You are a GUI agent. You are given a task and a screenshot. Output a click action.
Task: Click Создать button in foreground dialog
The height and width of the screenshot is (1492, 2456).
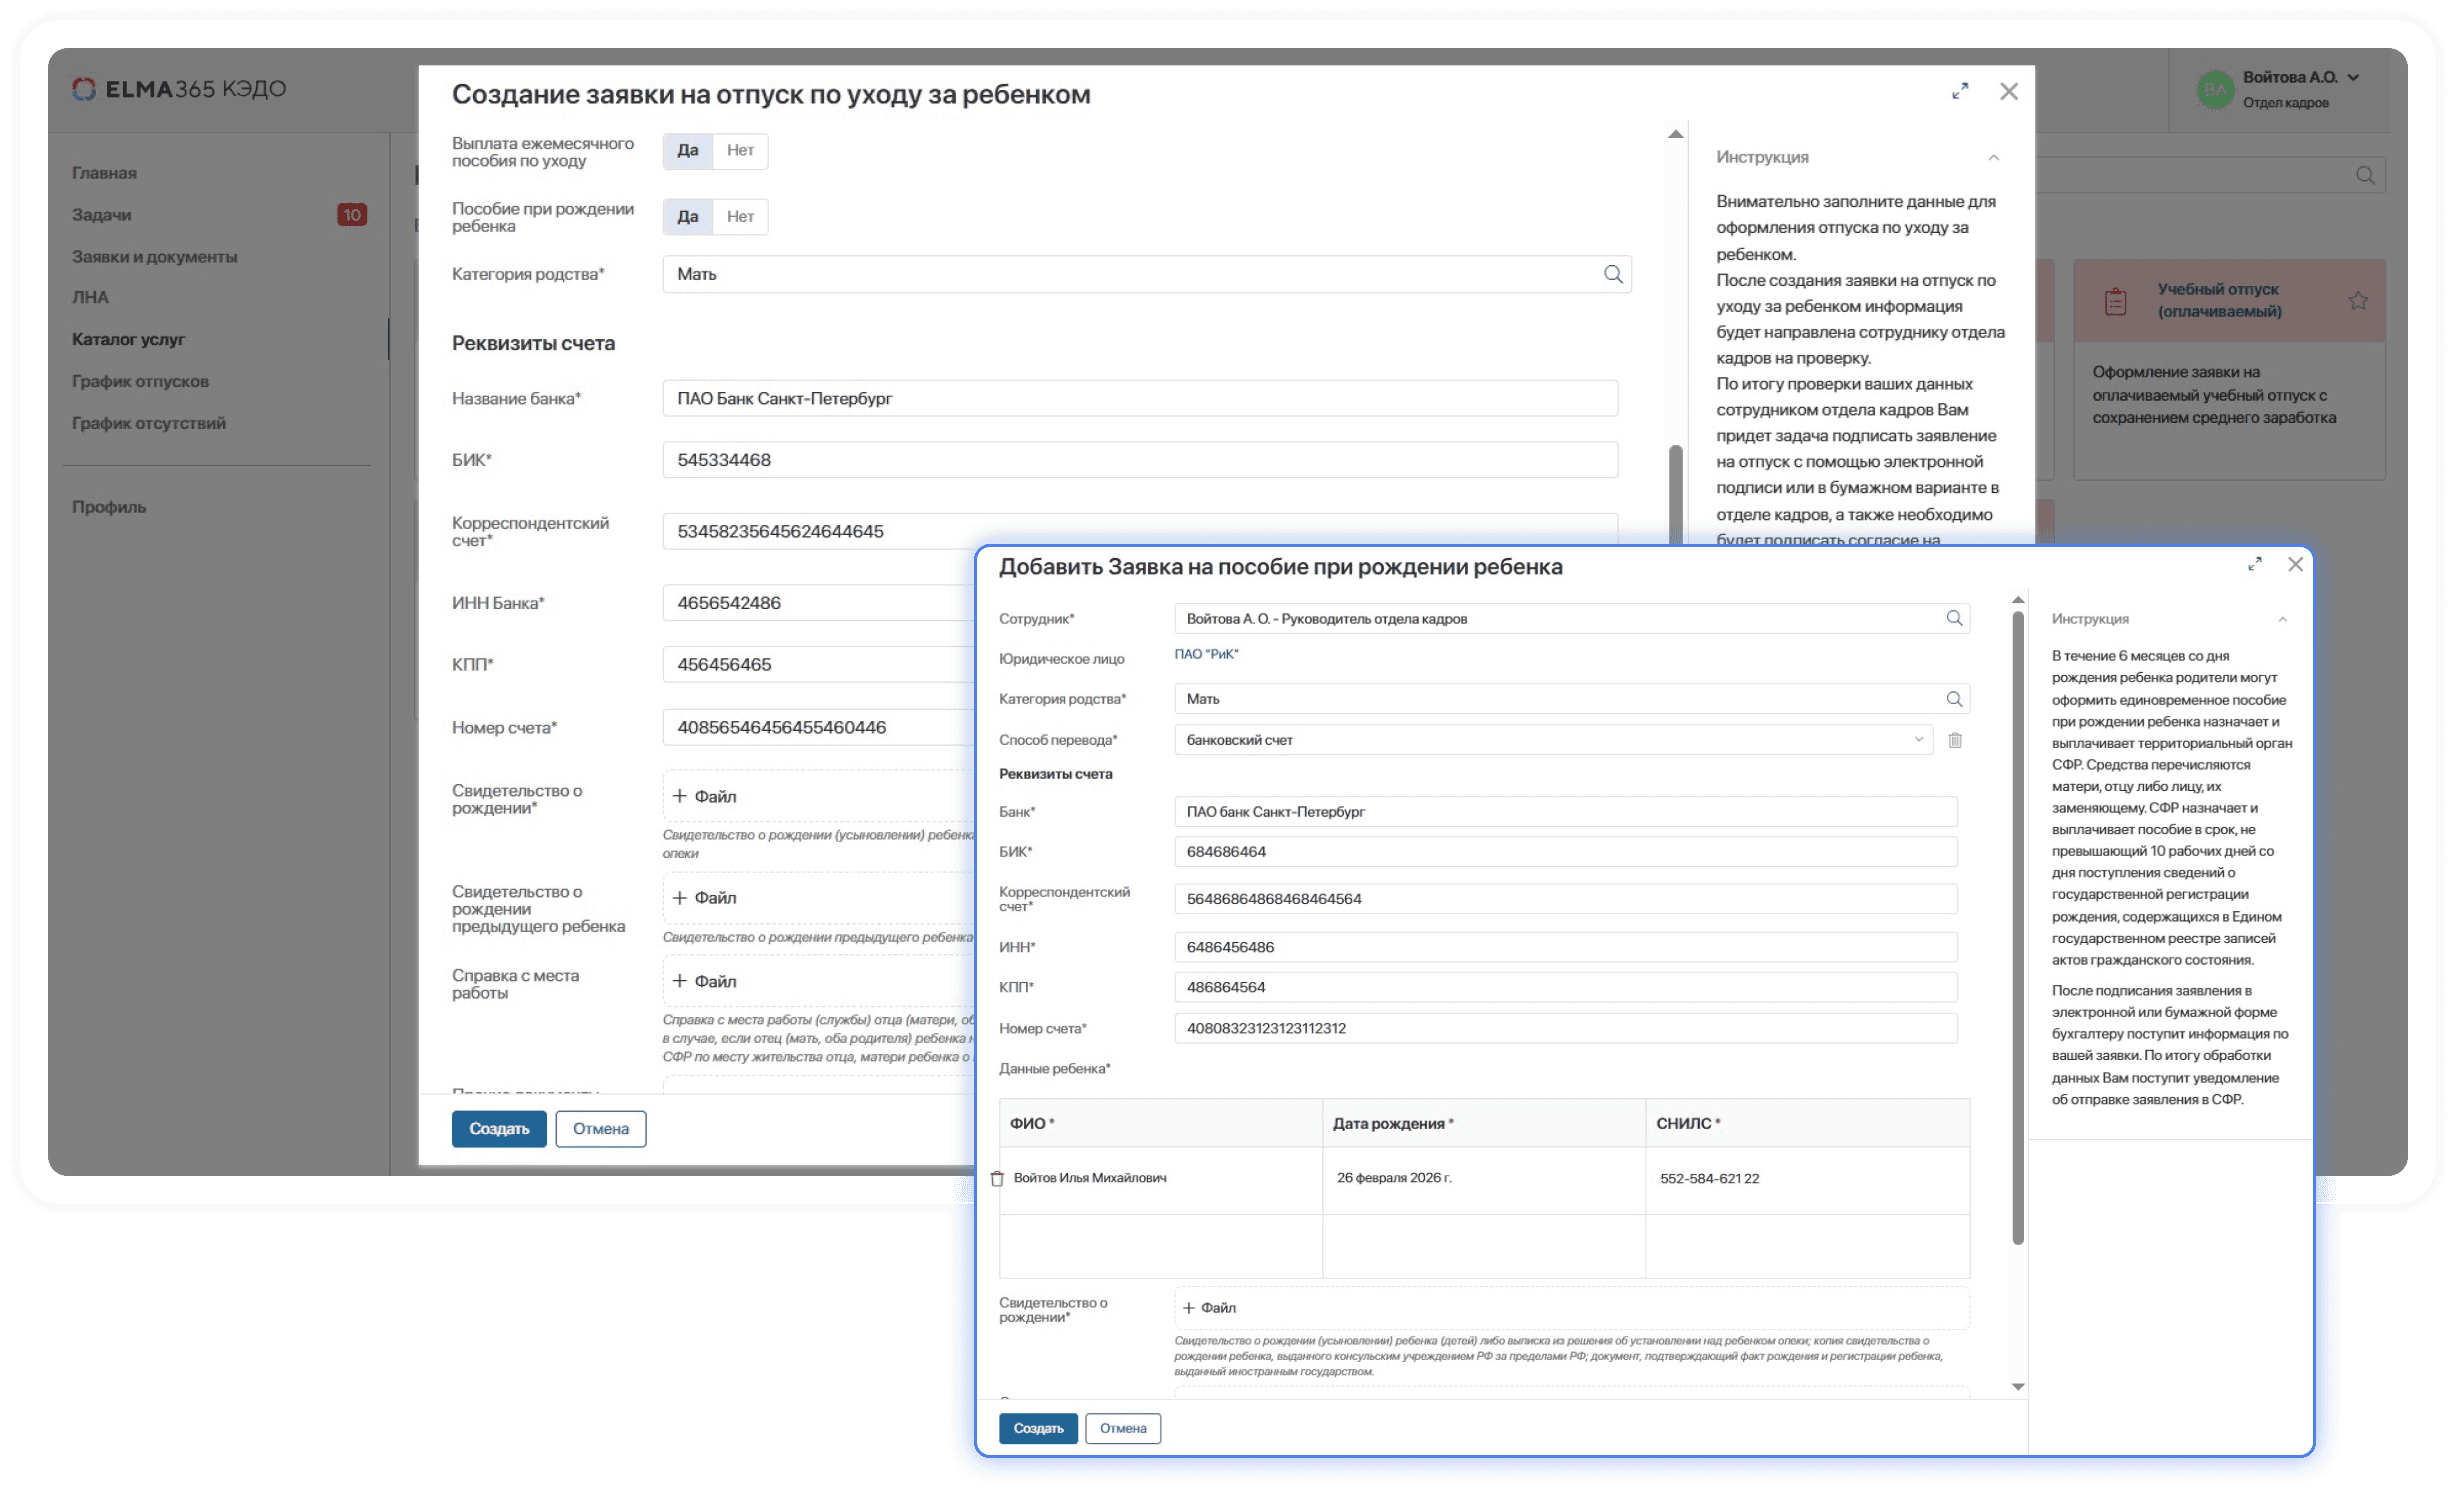point(1038,1428)
